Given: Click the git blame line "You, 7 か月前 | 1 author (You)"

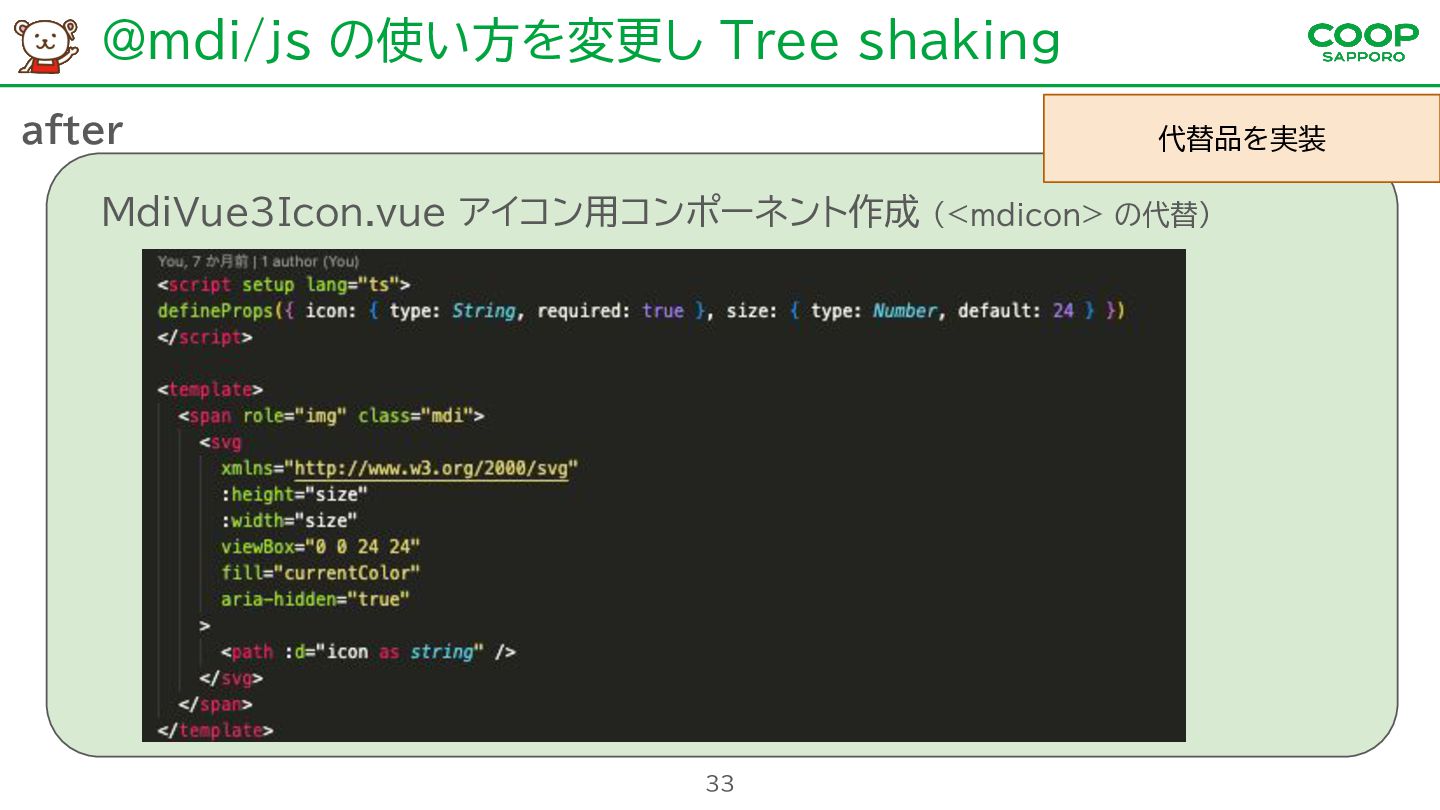Looking at the screenshot, I should 257,261.
